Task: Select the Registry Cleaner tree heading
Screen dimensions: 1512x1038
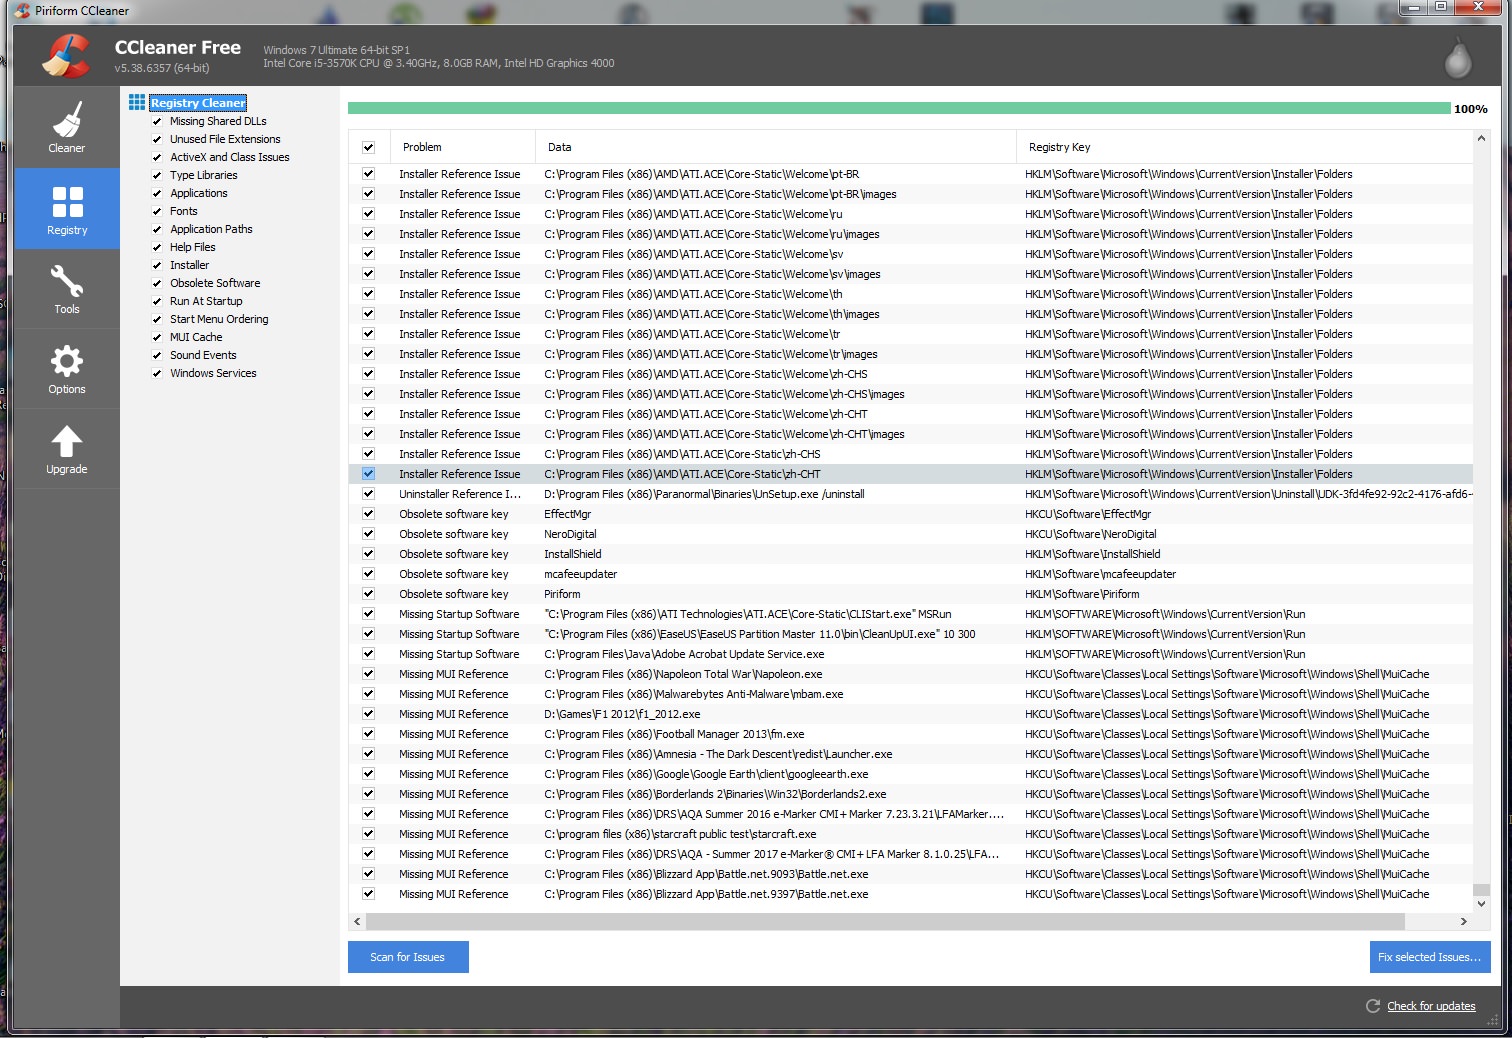Action: [x=198, y=103]
